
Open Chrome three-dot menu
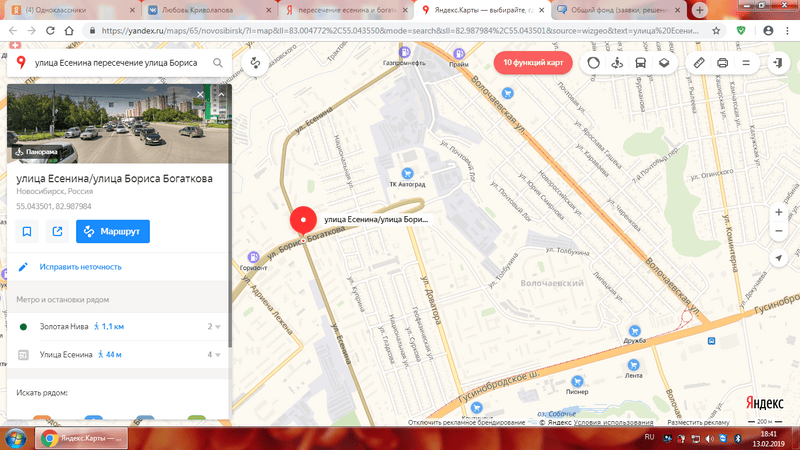[787, 31]
